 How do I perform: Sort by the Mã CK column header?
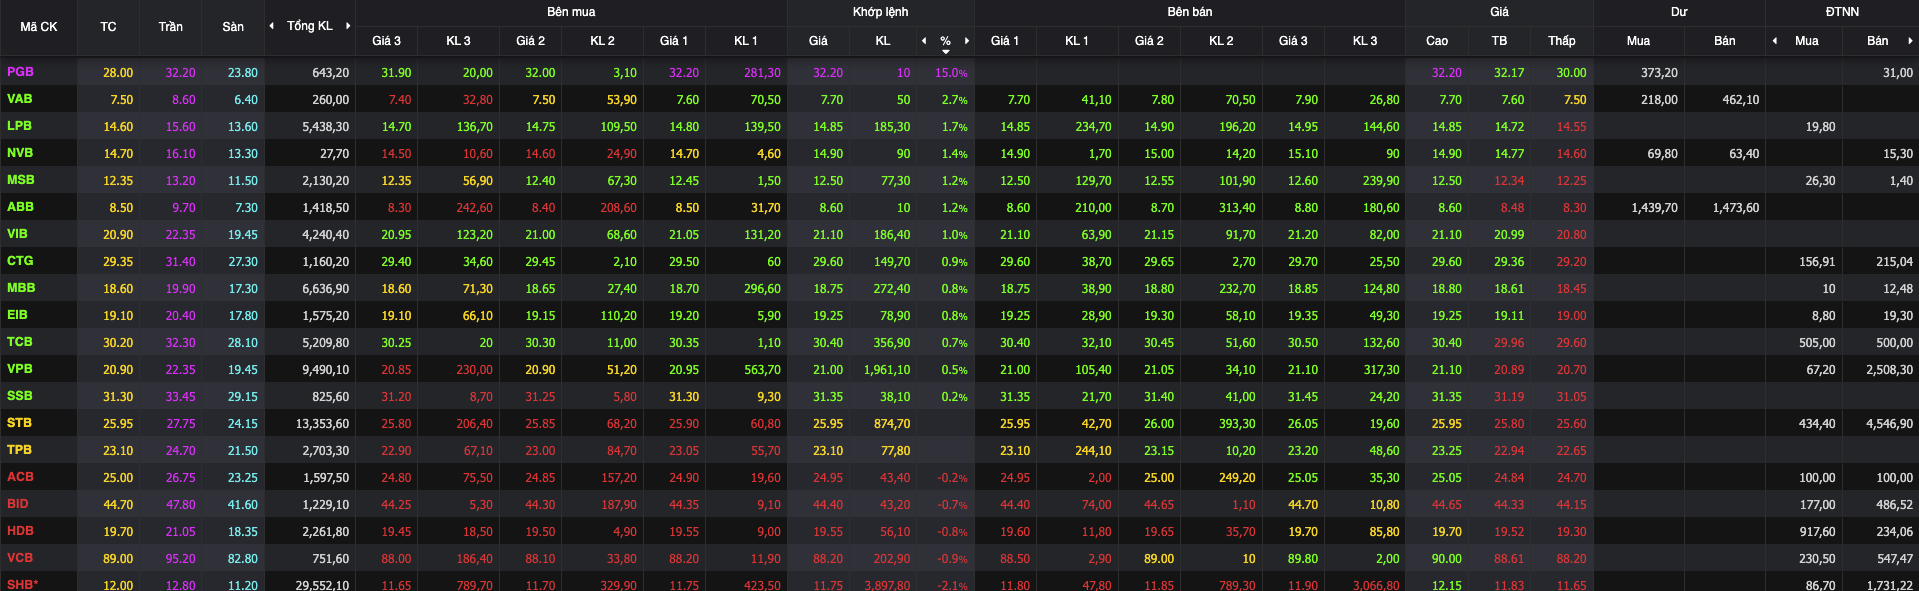pyautogui.click(x=39, y=27)
